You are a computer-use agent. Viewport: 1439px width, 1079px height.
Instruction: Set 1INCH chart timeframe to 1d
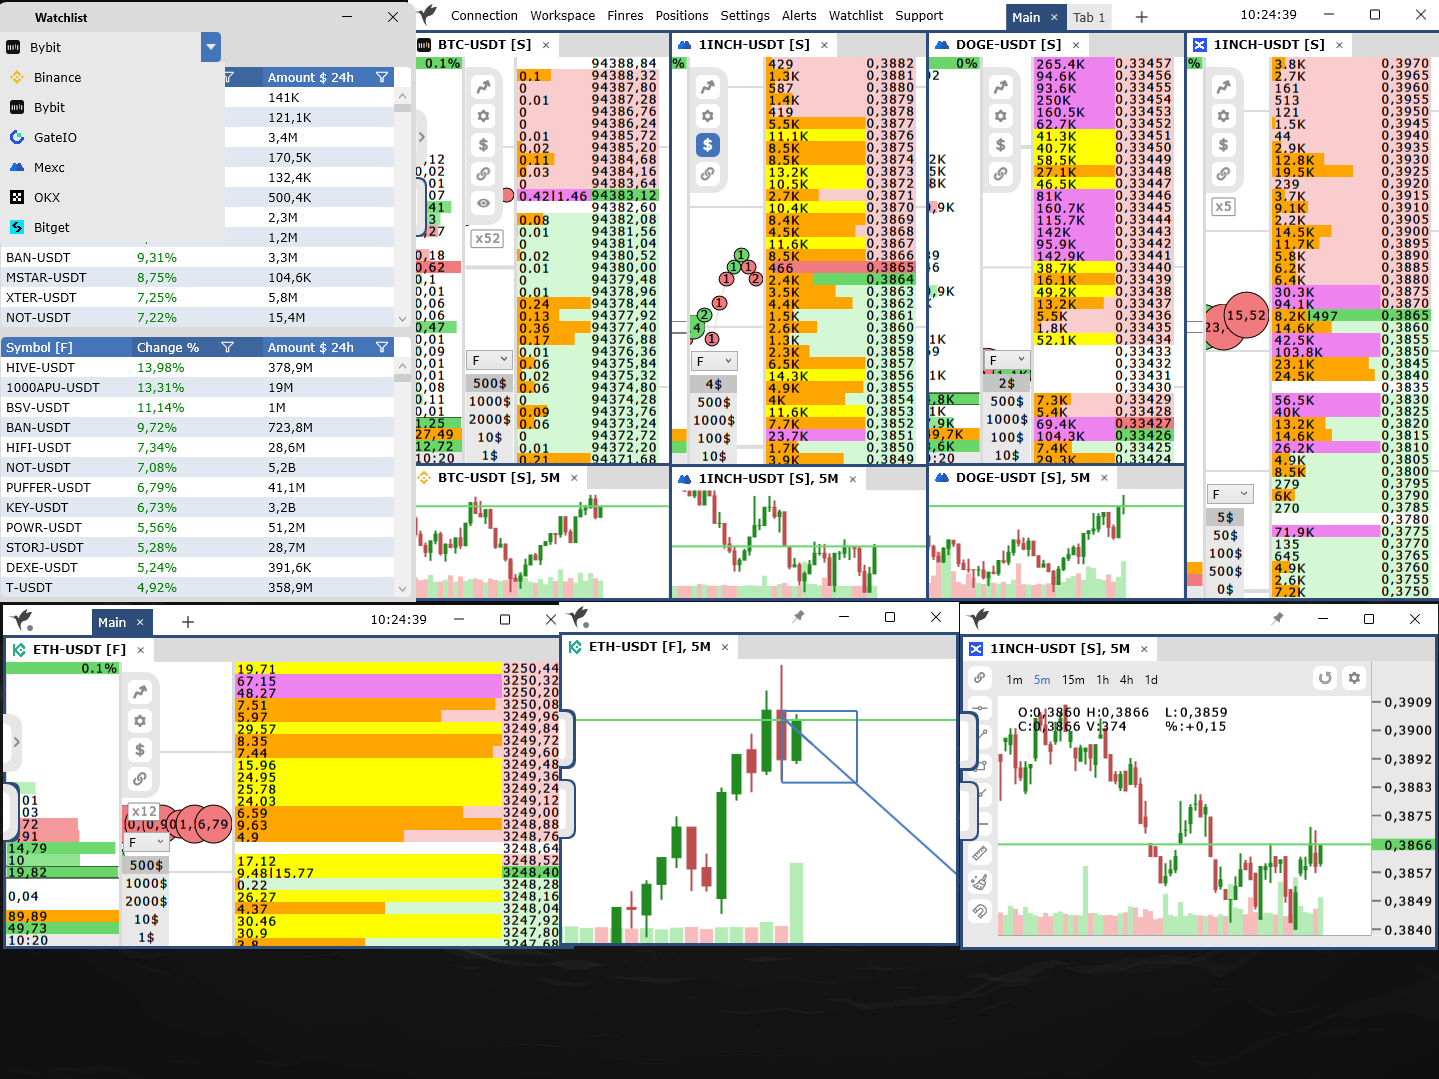point(1151,679)
